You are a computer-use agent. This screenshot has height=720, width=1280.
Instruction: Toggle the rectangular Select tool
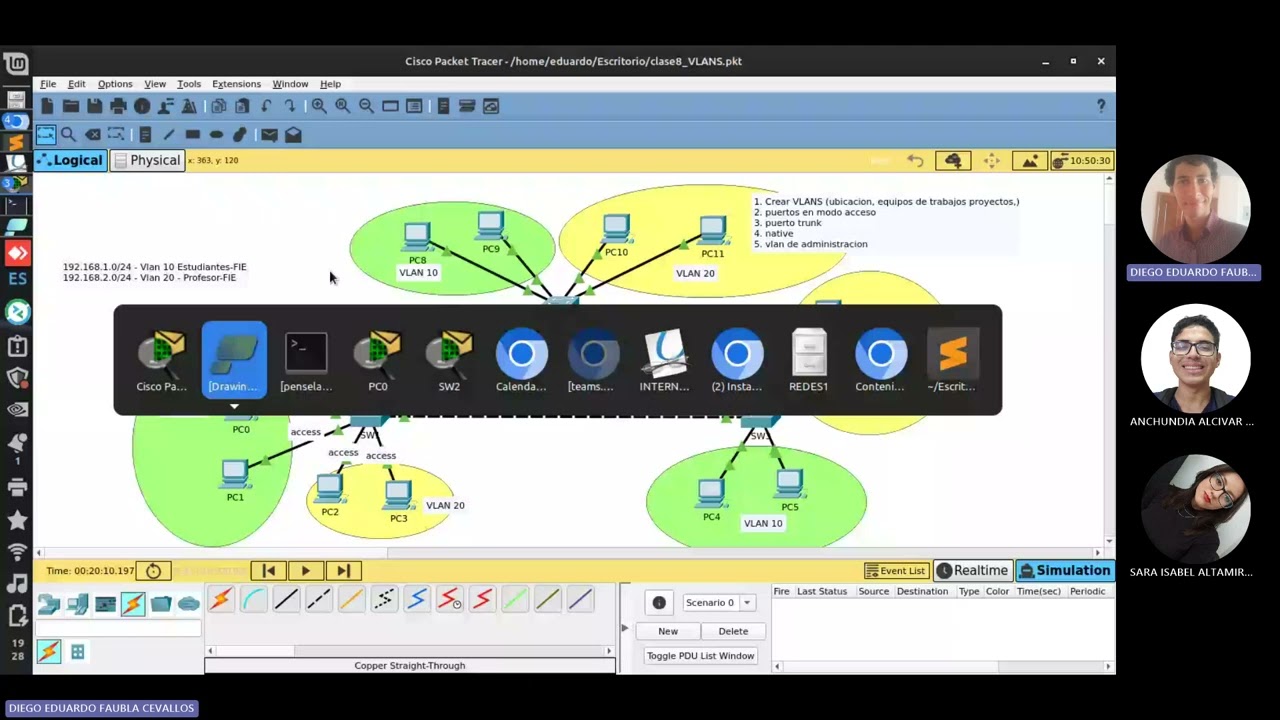[46, 134]
